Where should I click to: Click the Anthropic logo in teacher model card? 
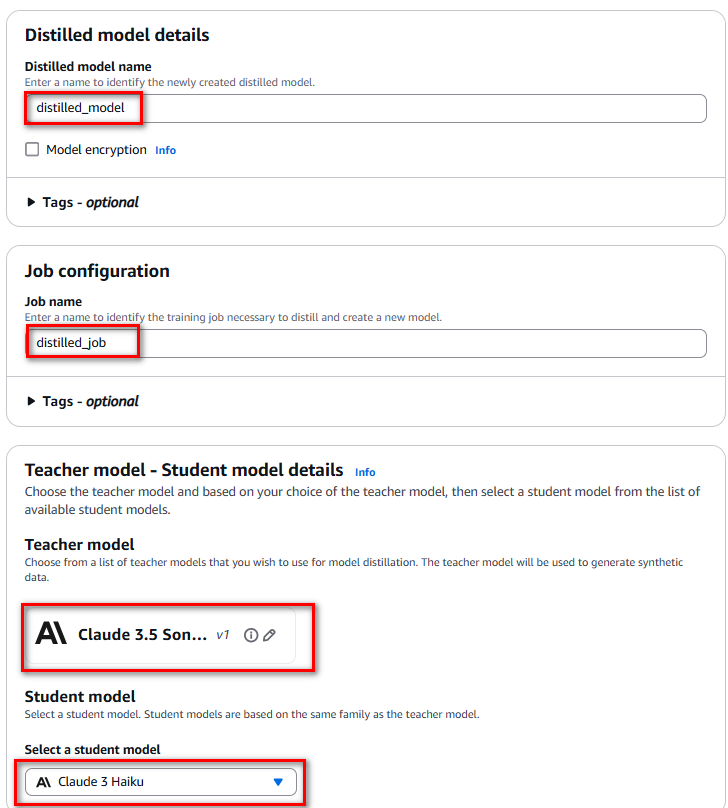click(51, 633)
